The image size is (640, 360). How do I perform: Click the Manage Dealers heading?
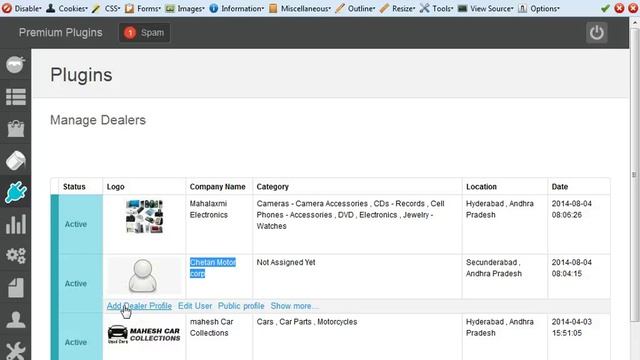pyautogui.click(x=98, y=120)
